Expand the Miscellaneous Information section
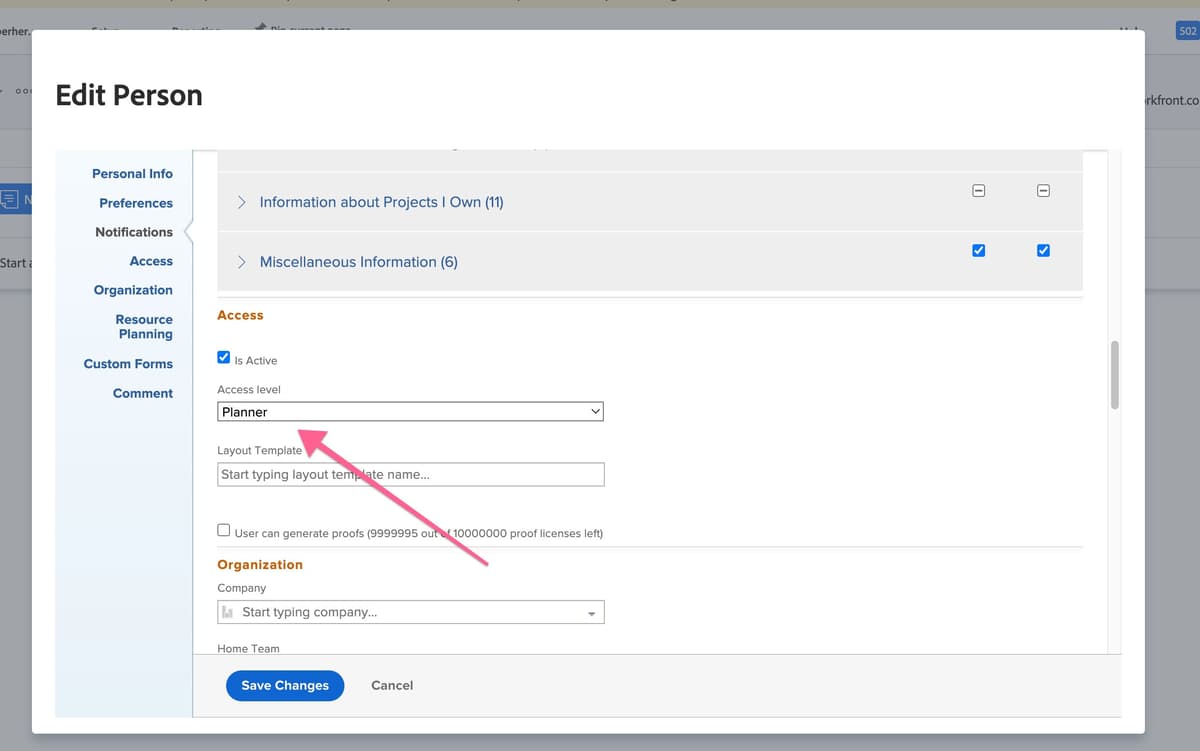Image resolution: width=1200 pixels, height=751 pixels. click(240, 261)
